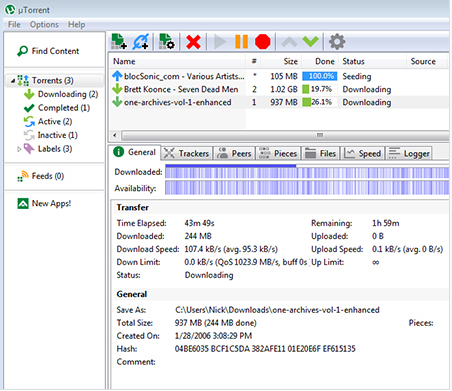Pause torrent with the orange pause icon
Screen dimensions: 452x391
[x=241, y=42]
